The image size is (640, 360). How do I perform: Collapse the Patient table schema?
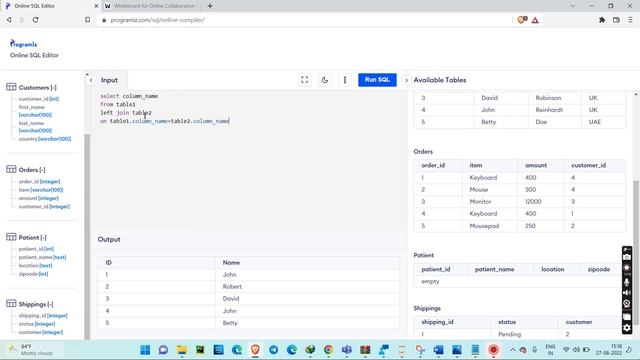coord(43,238)
